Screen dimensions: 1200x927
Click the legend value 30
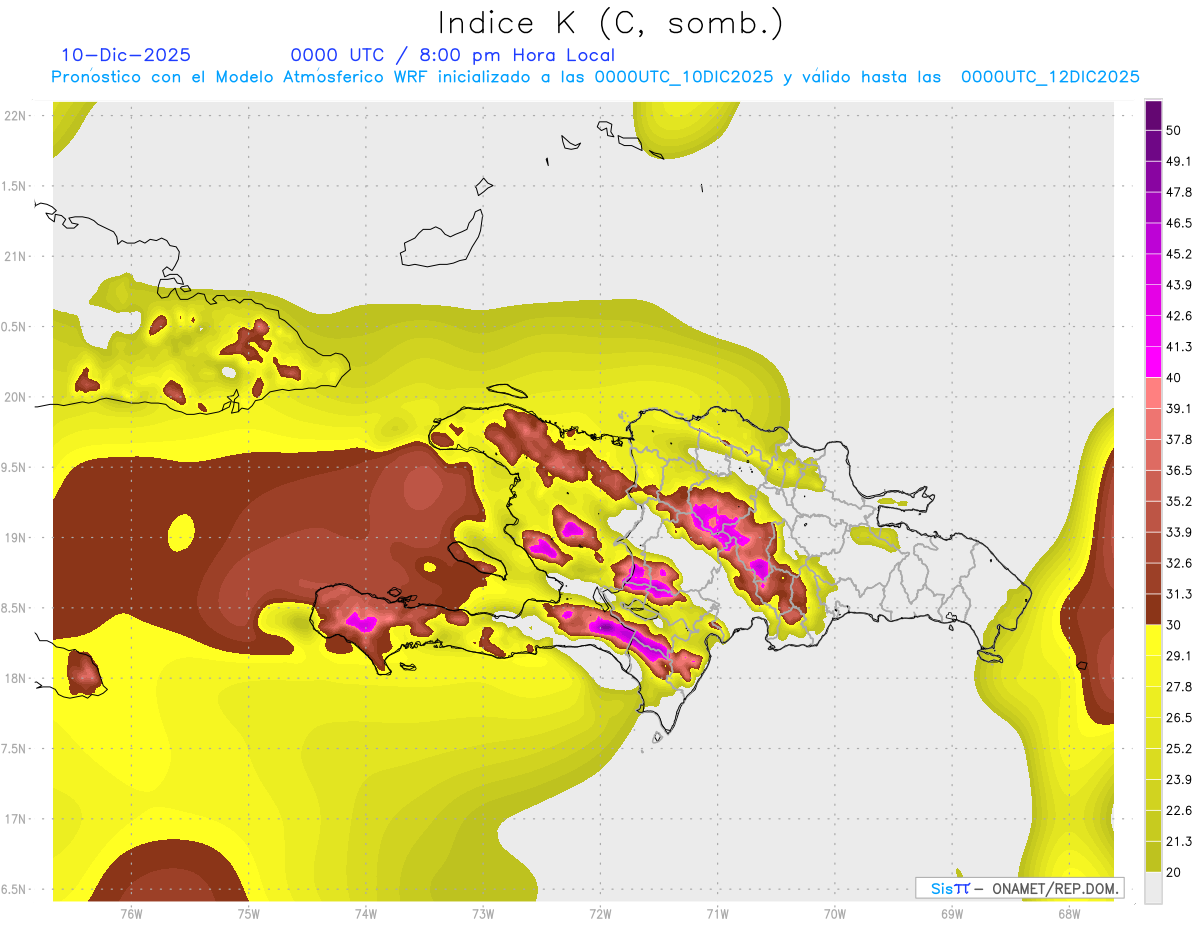point(1175,625)
